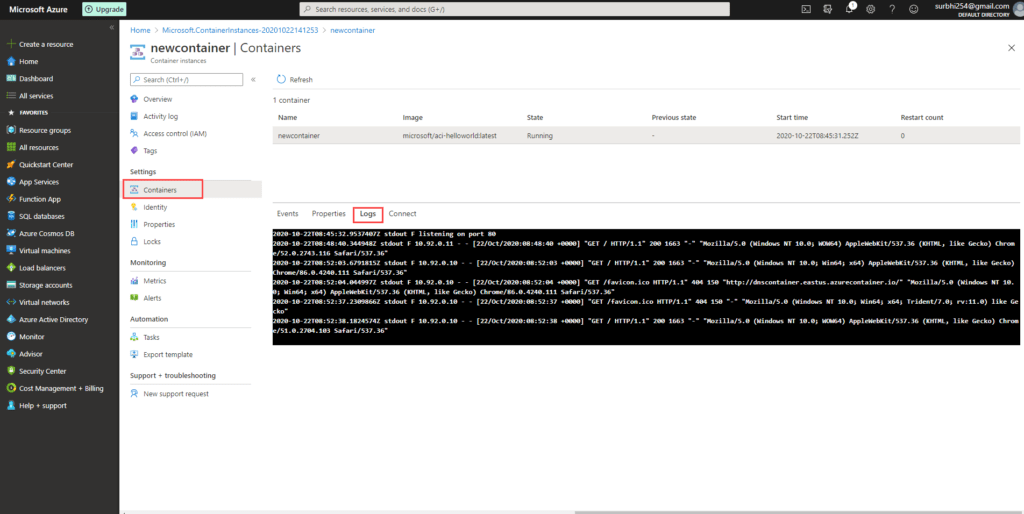
Task: Click the Refresh icon in containers toolbar
Action: [281, 79]
